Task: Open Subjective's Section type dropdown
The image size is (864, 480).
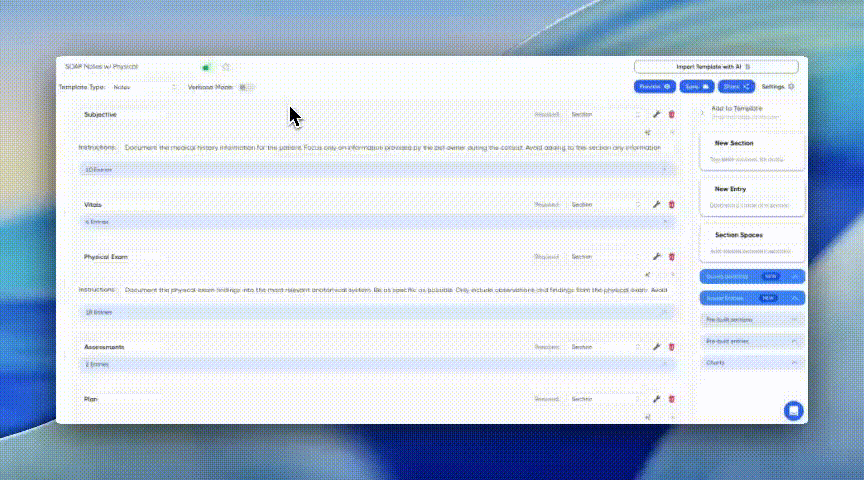Action: [604, 115]
